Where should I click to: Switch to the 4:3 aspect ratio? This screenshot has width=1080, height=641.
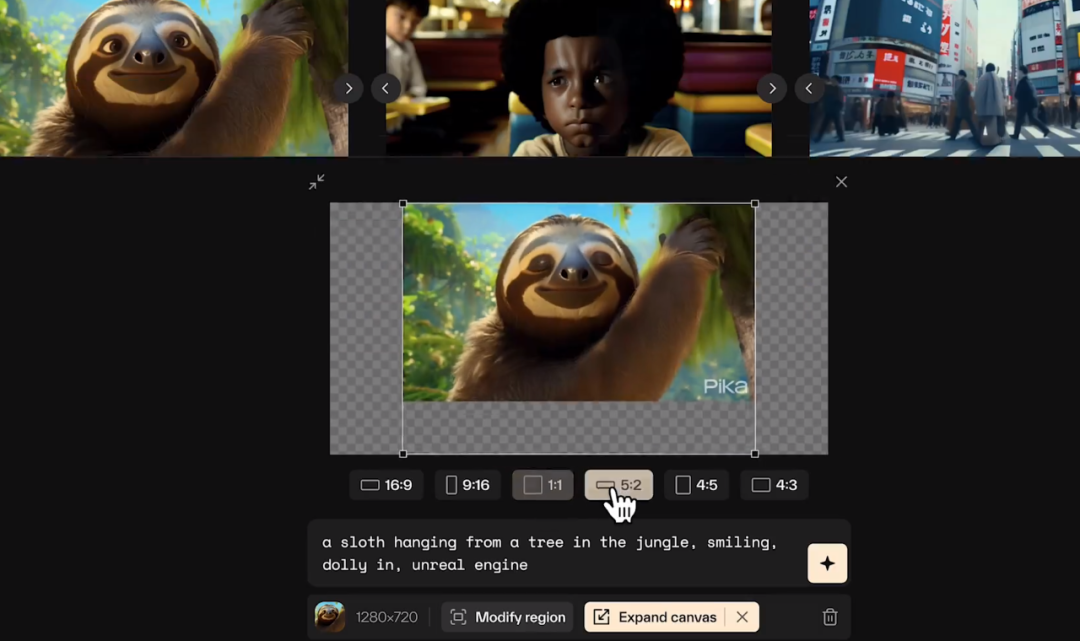[773, 485]
